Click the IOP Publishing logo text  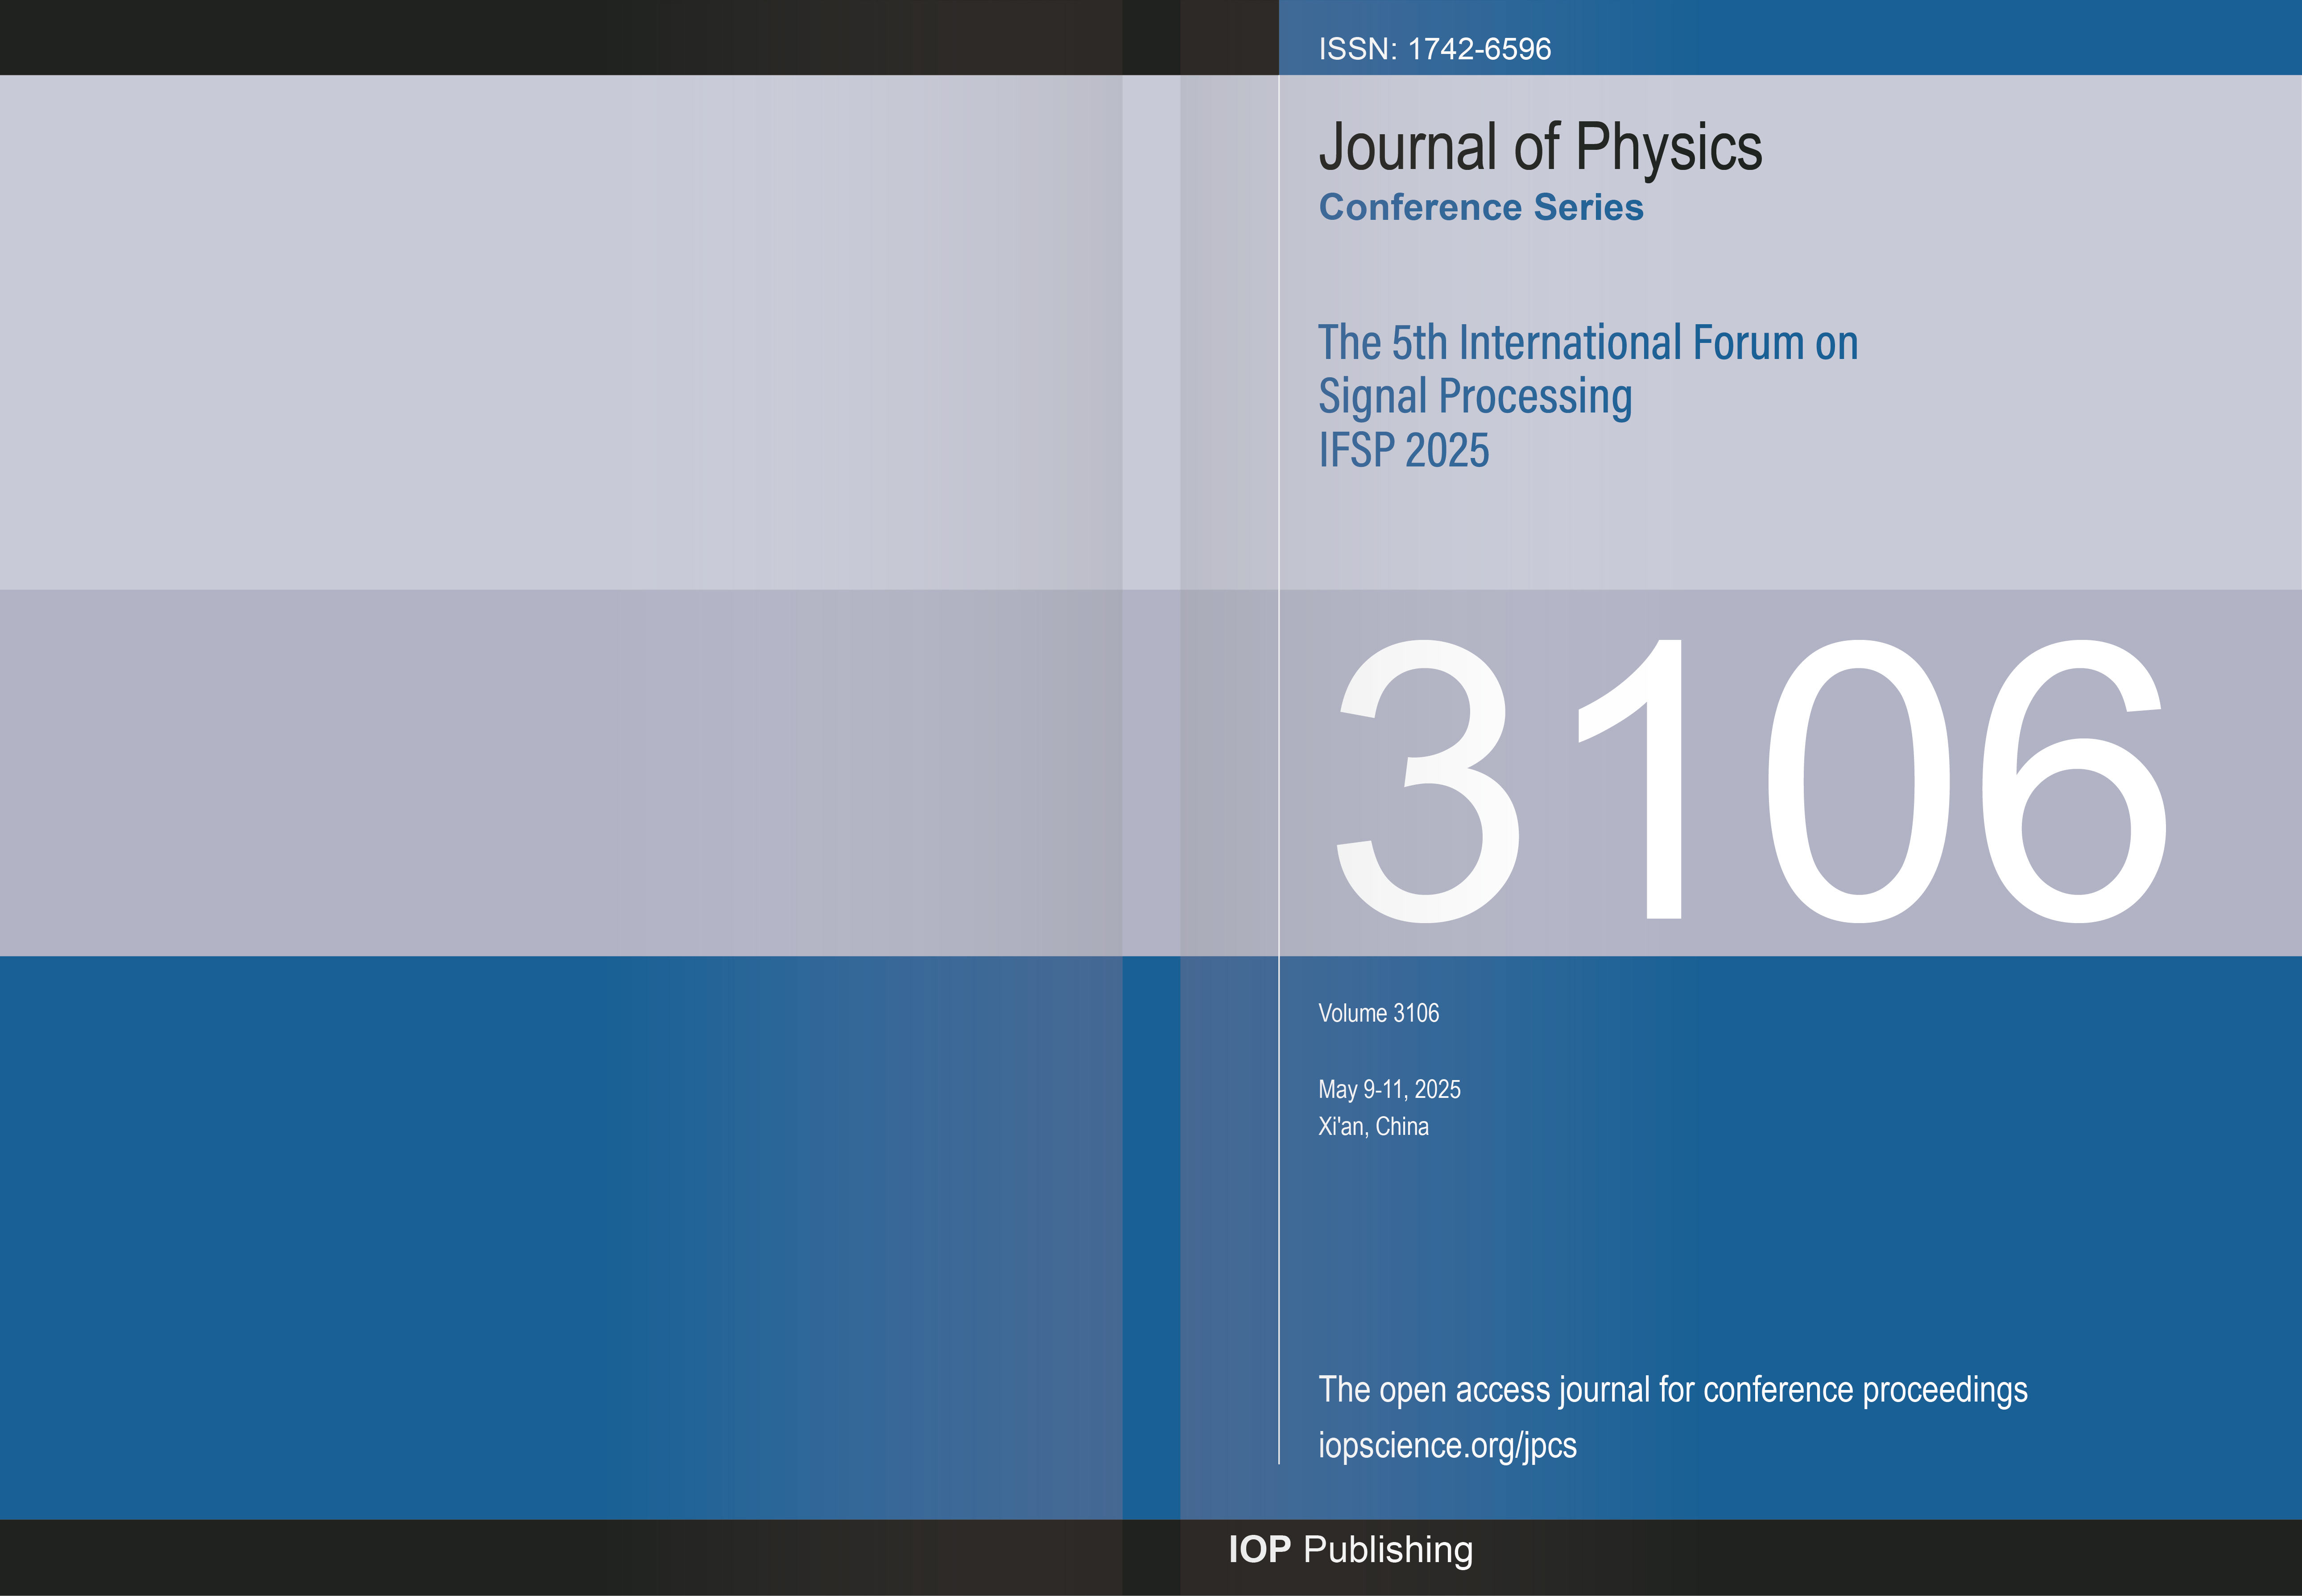[x=1350, y=1549]
